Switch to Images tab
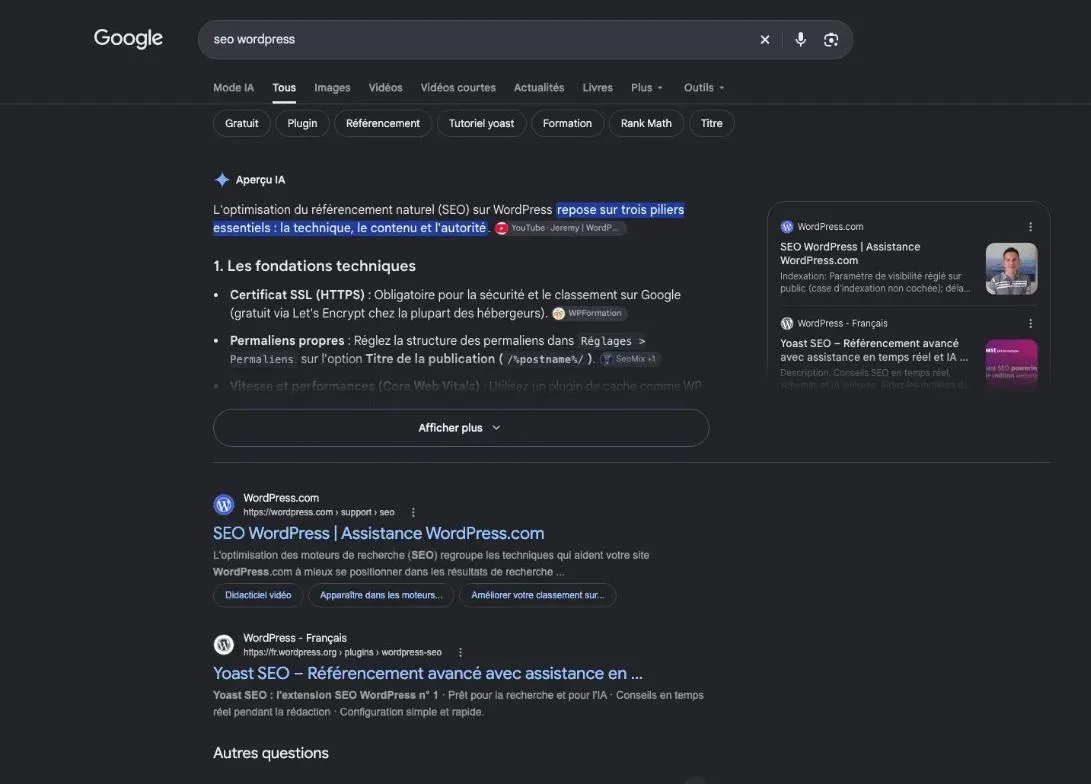Image resolution: width=1091 pixels, height=784 pixels. click(332, 88)
